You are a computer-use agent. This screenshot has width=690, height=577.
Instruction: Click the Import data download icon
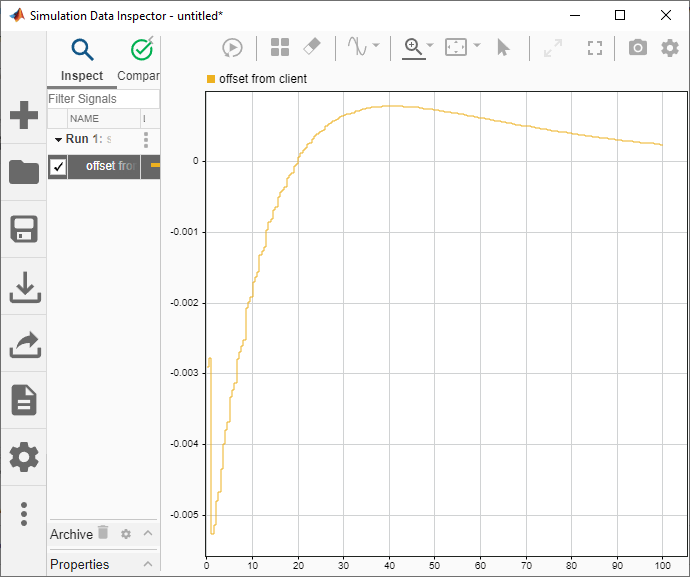tap(23, 287)
